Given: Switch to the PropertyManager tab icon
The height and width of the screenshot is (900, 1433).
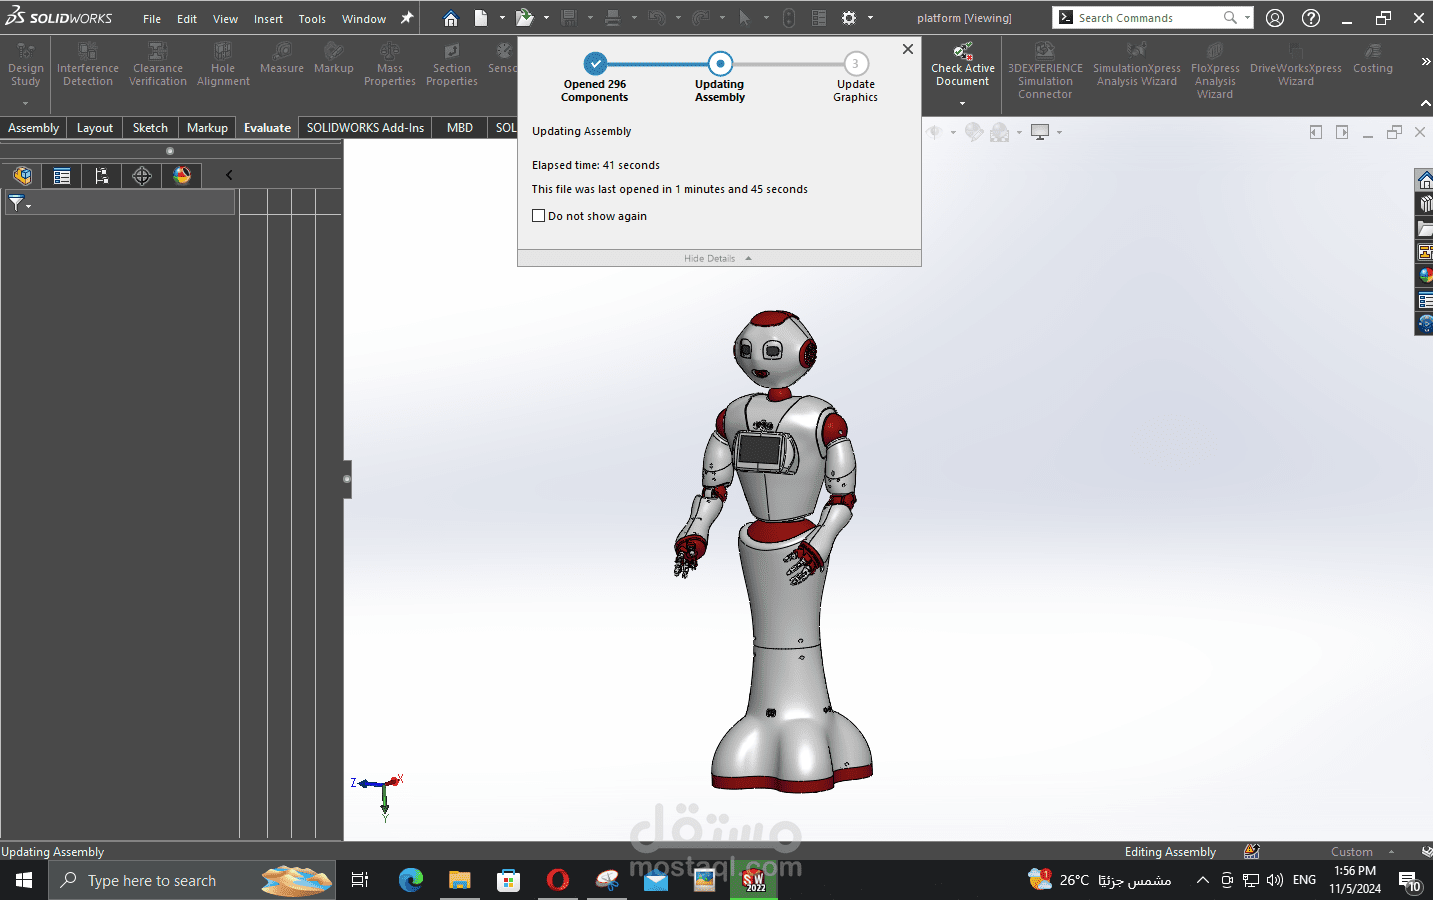Looking at the screenshot, I should 62,176.
